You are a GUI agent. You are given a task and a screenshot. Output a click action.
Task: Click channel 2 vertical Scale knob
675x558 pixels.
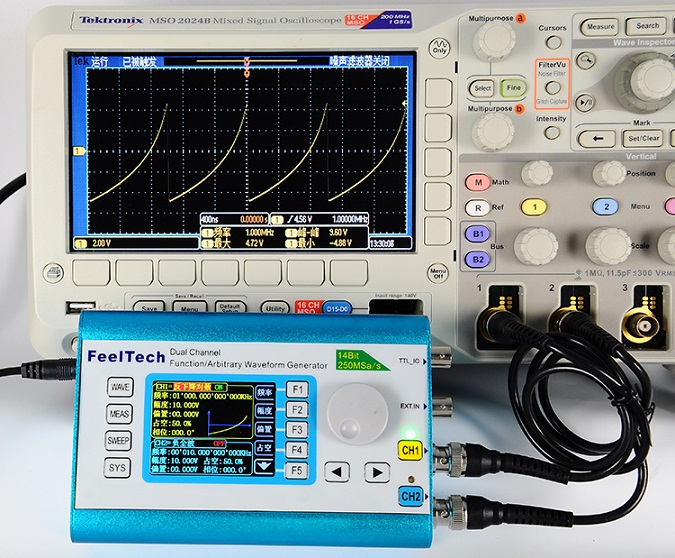[x=608, y=246]
